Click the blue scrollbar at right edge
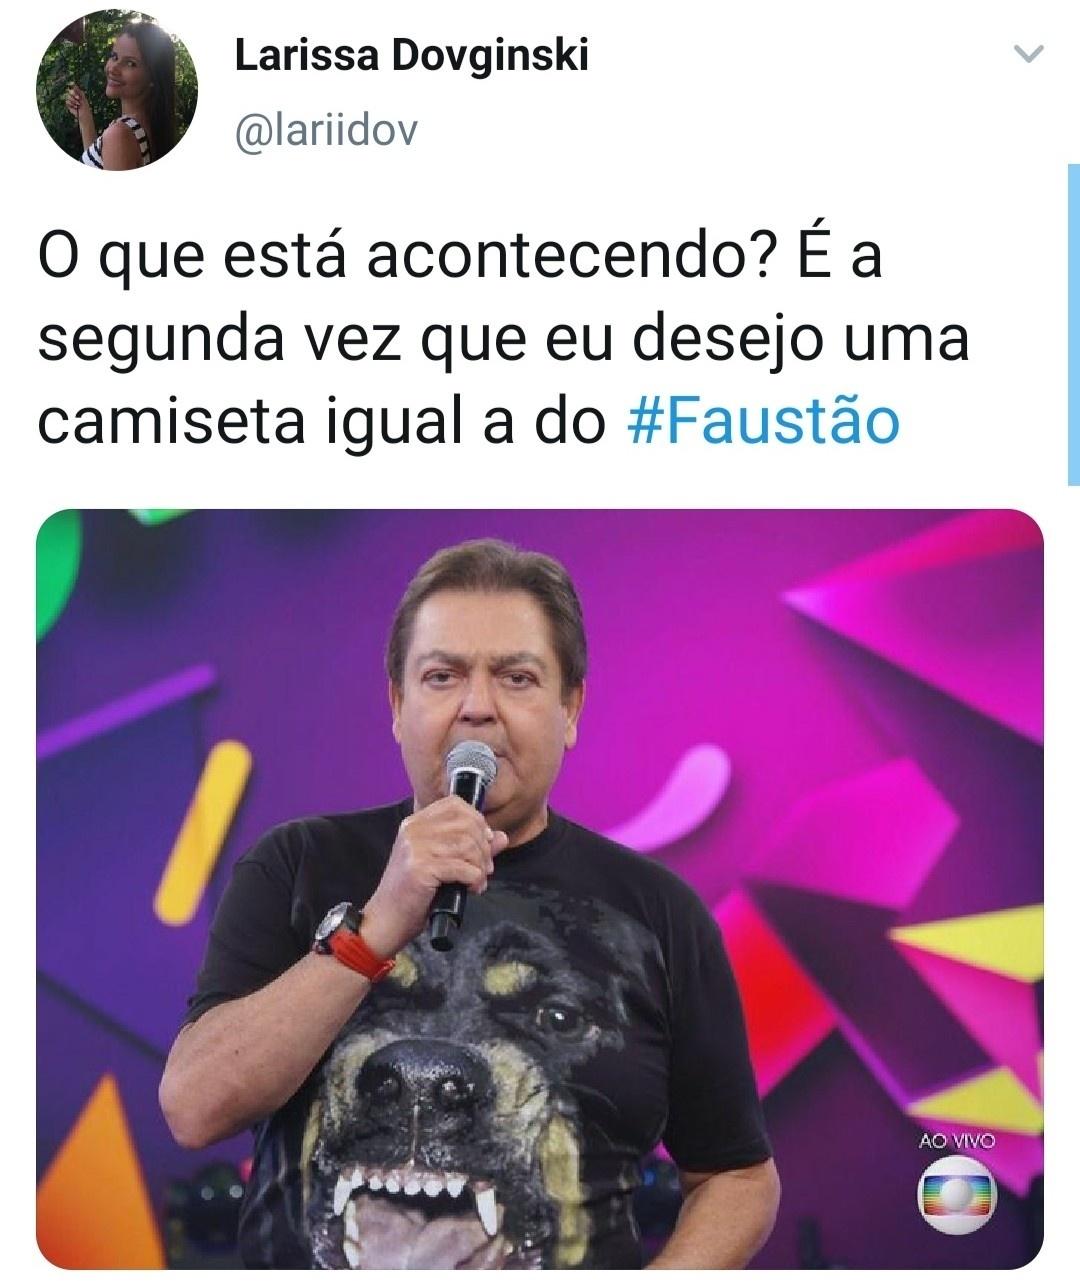The width and height of the screenshot is (1080, 1281). (x=1073, y=325)
